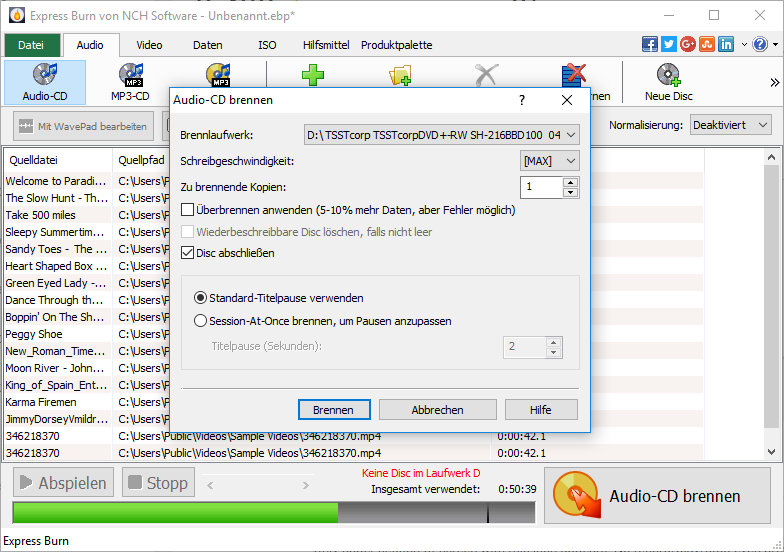Click the large Audio-CD brennen button
This screenshot has height=552, width=784.
pyautogui.click(x=657, y=496)
